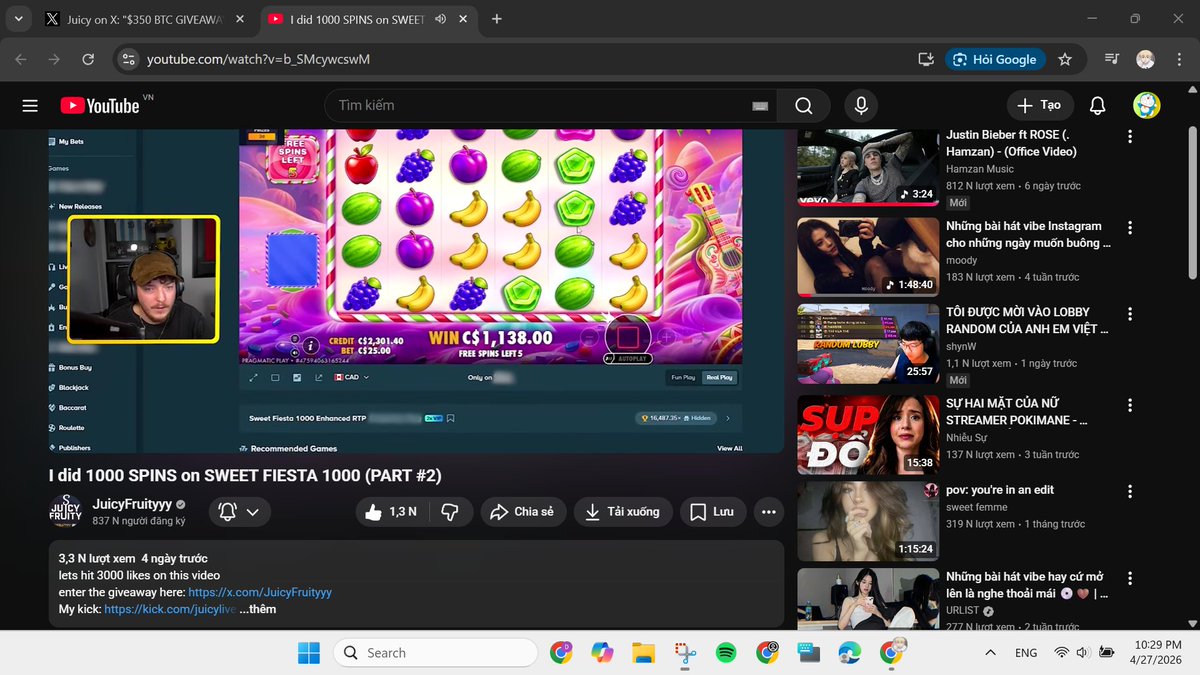Open Chrome media controls icon
Screen dimensions: 1200x675
[x=1111, y=59]
